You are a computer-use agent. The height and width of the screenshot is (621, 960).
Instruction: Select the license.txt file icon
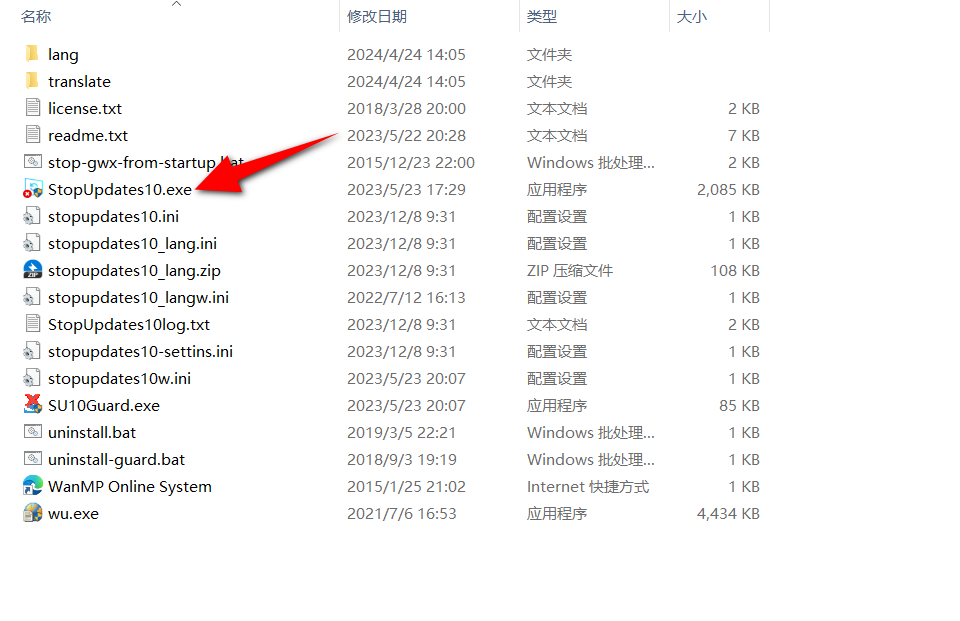[x=33, y=108]
